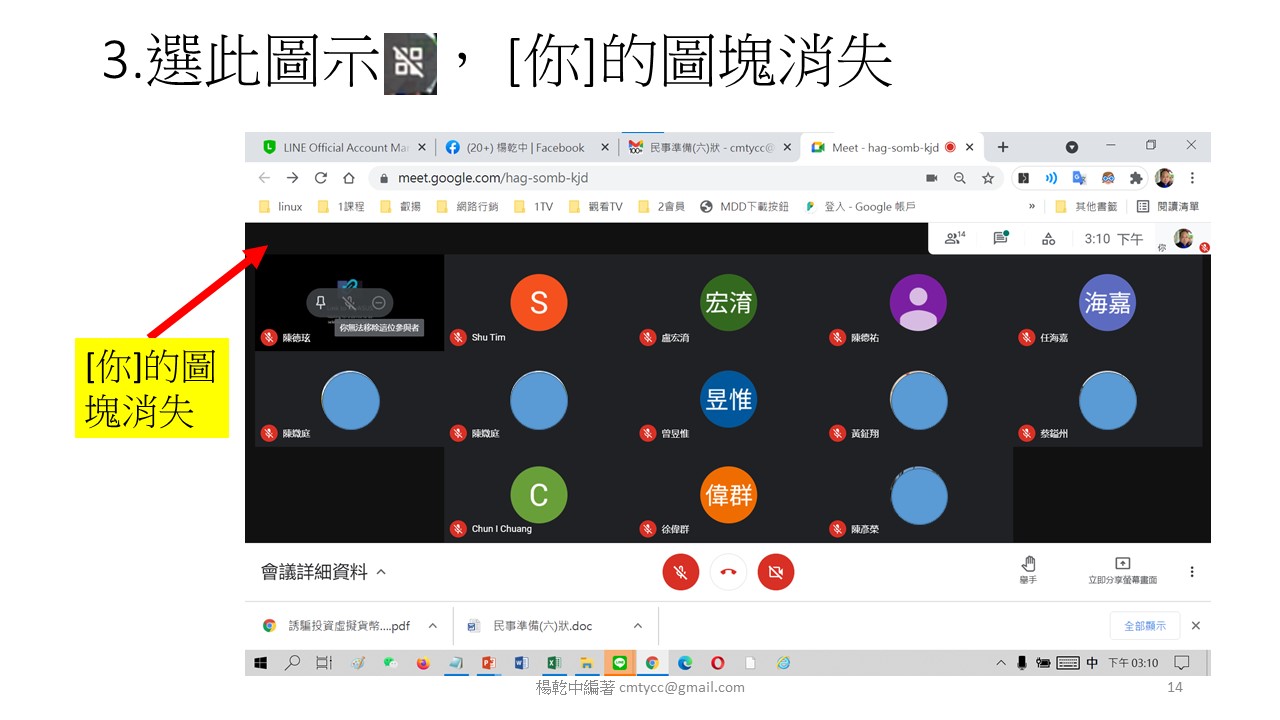
Task: Click 全部顯示 show all downloads
Action: 1145,626
